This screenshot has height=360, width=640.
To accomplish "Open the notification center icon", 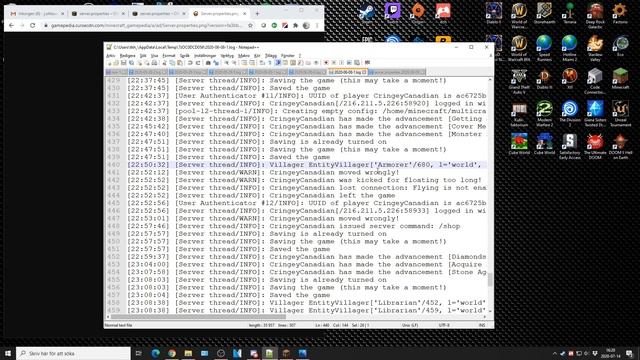I will [630, 353].
